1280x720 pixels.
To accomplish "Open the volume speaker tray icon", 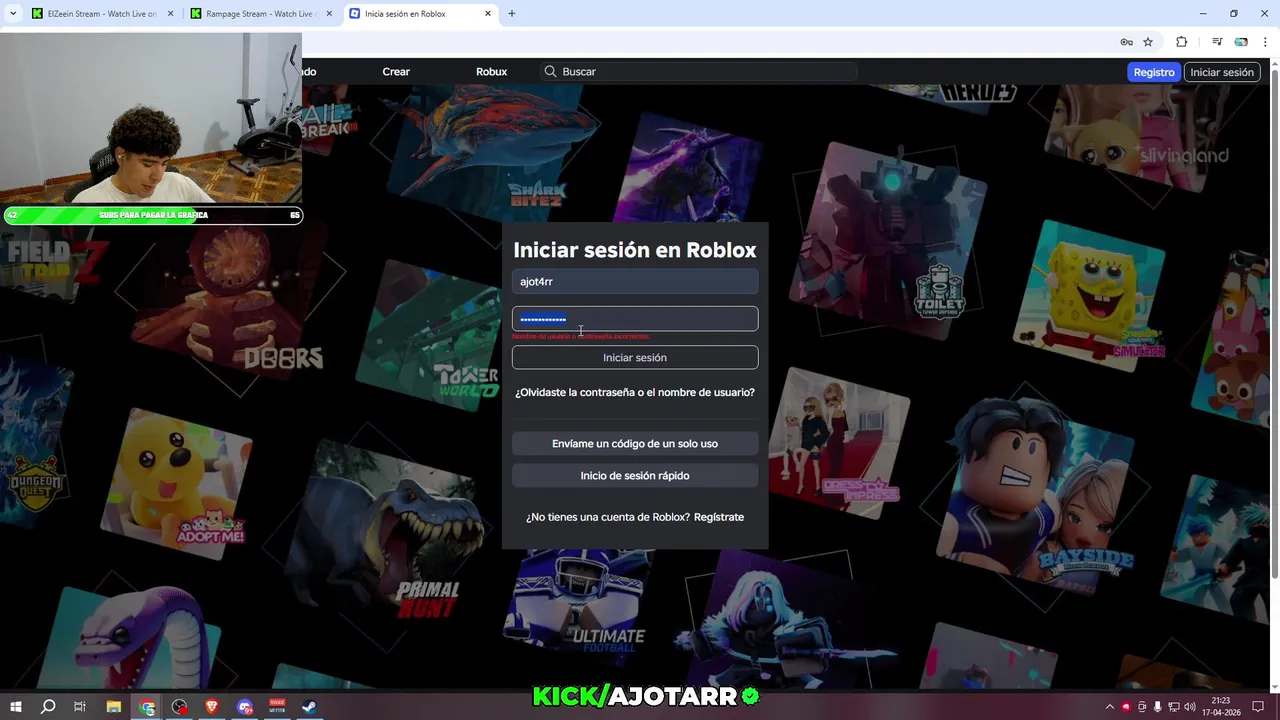I will [x=1190, y=707].
